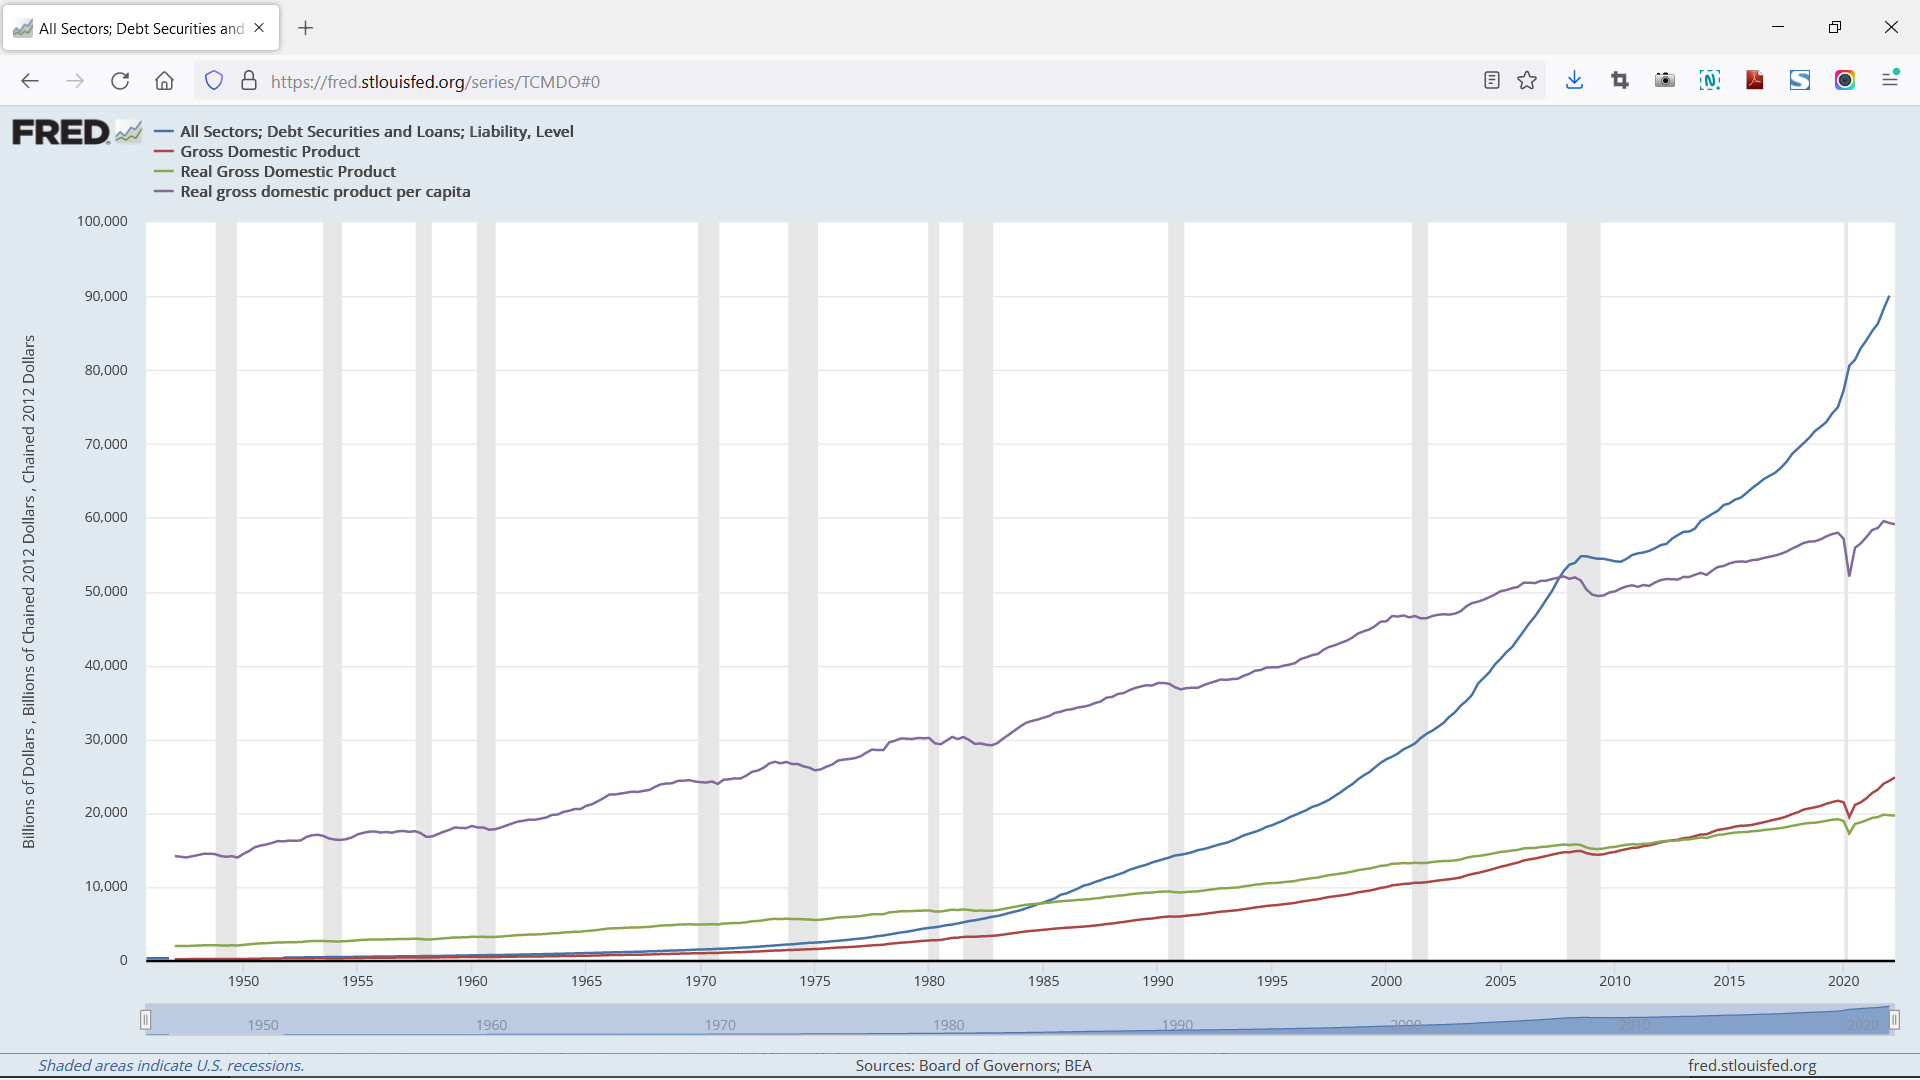Open a new browser tab
This screenshot has width=1920, height=1080.
pyautogui.click(x=305, y=28)
